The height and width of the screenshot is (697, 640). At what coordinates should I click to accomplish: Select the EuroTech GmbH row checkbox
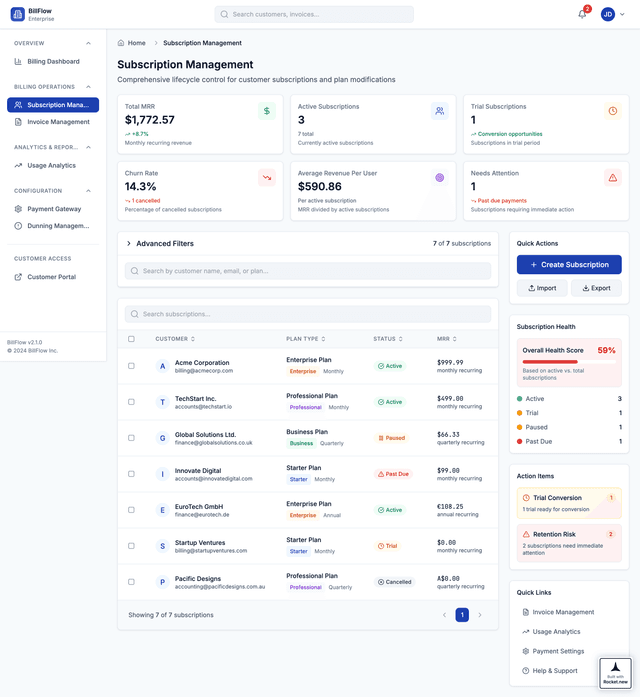pyautogui.click(x=131, y=510)
